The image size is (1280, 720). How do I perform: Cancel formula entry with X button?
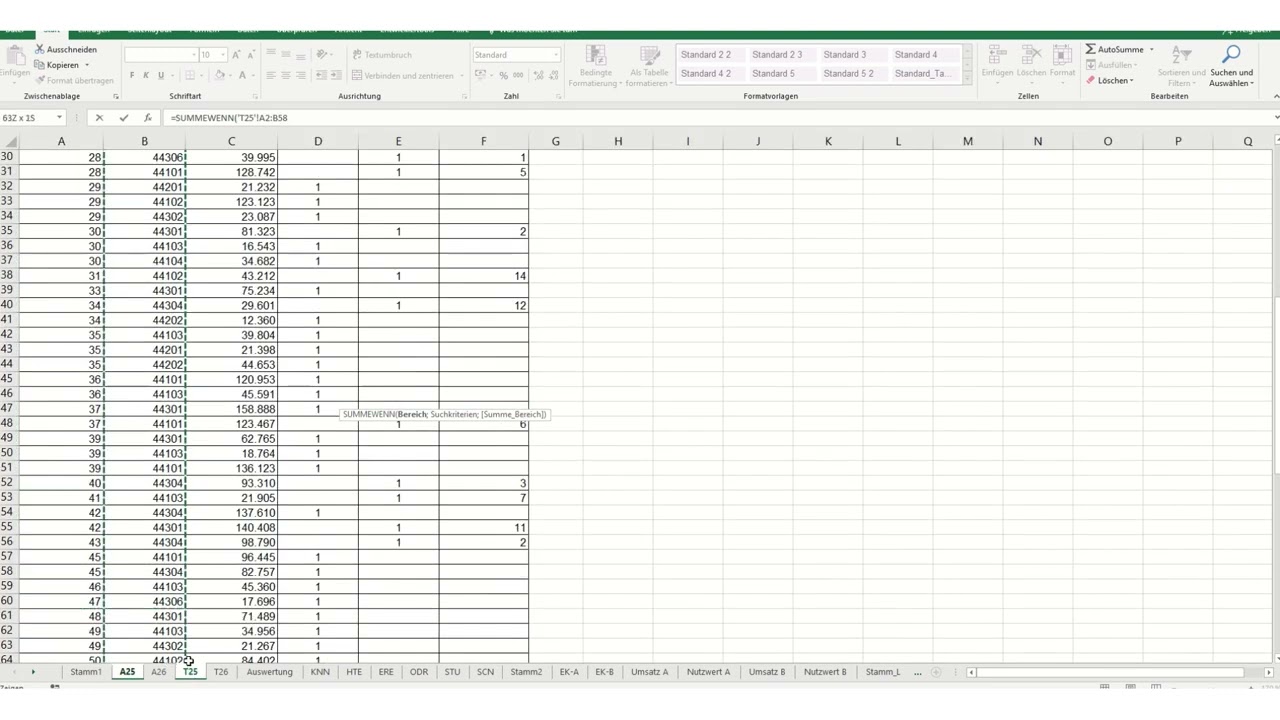coord(99,118)
